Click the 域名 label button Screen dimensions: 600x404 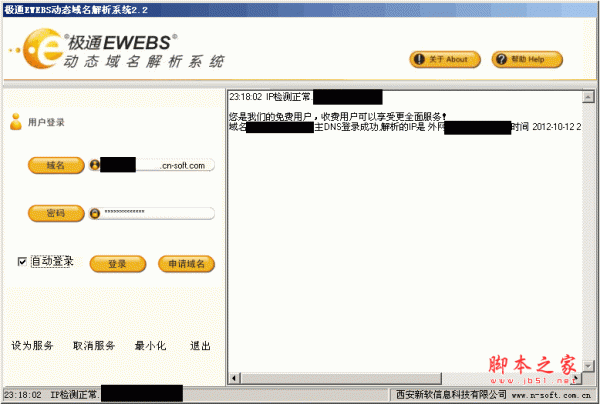click(x=56, y=165)
